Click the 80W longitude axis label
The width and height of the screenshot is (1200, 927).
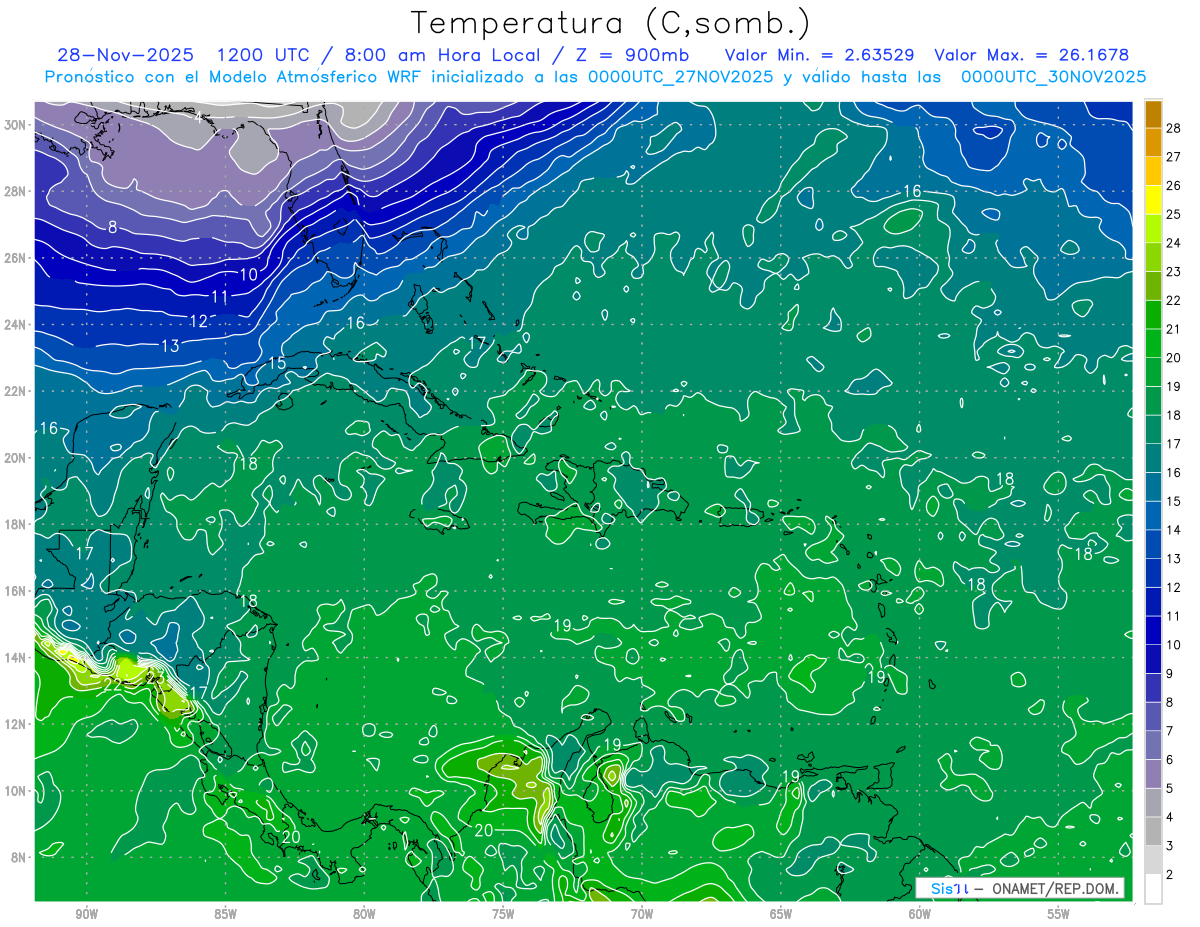coord(364,913)
